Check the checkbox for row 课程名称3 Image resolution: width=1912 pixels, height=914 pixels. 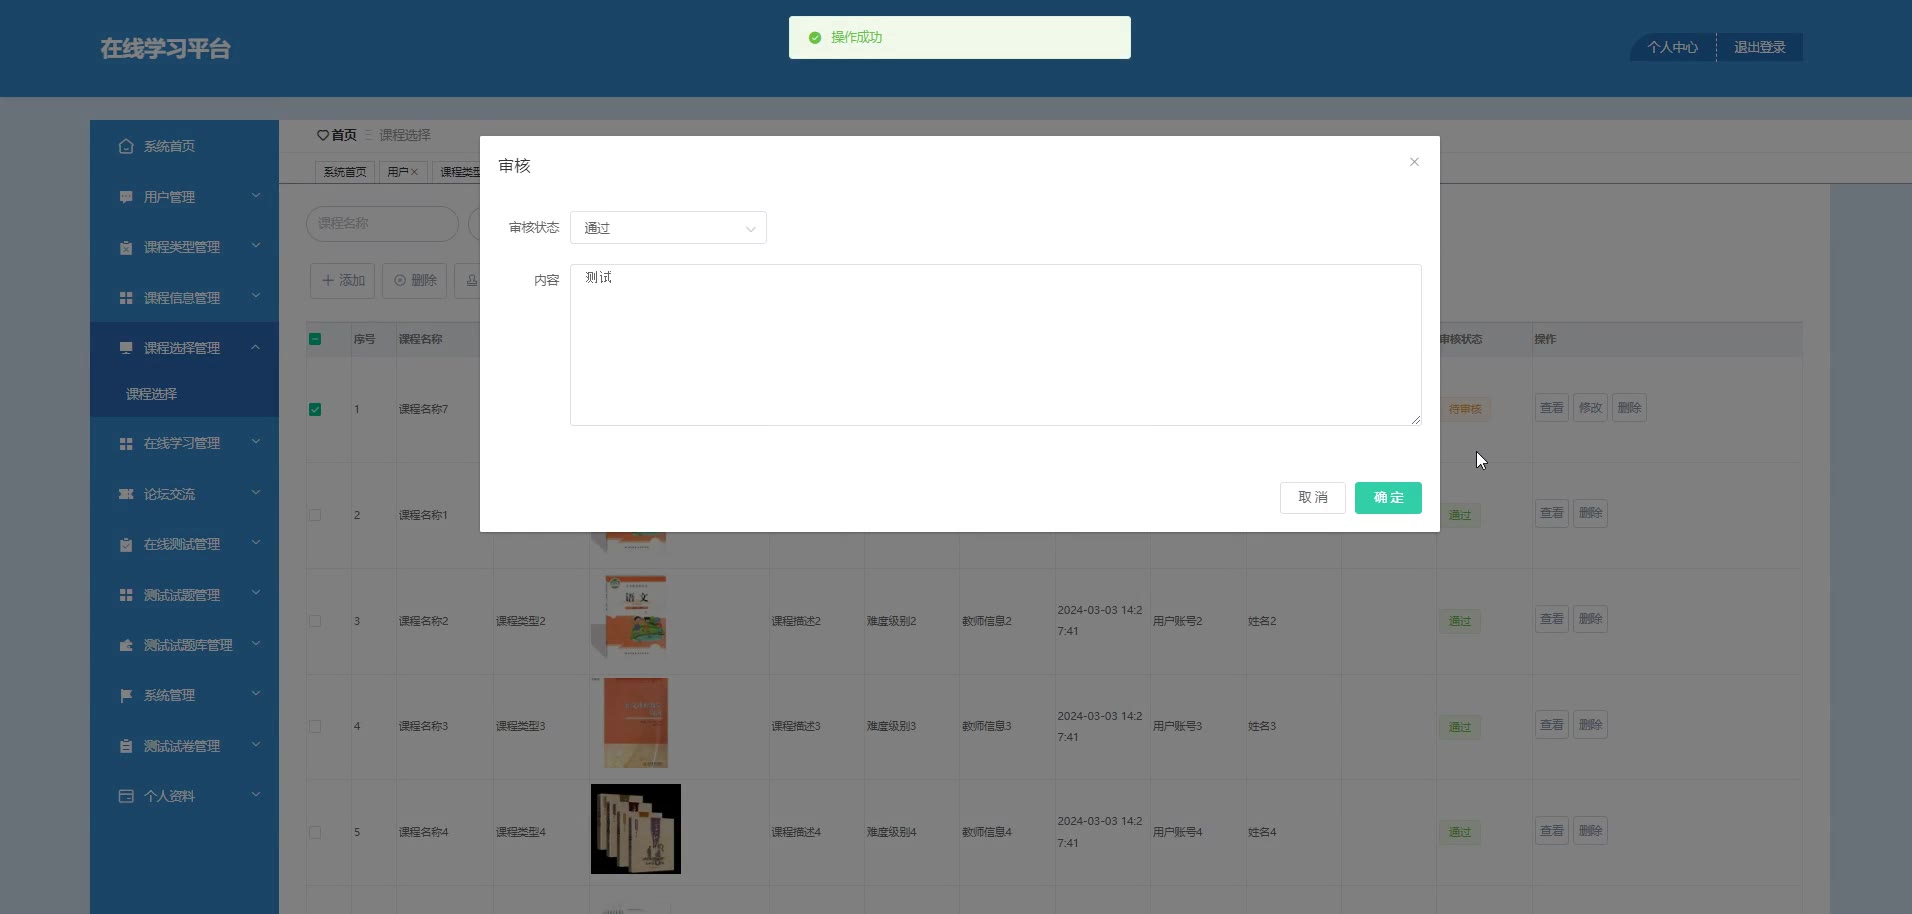pos(315,726)
